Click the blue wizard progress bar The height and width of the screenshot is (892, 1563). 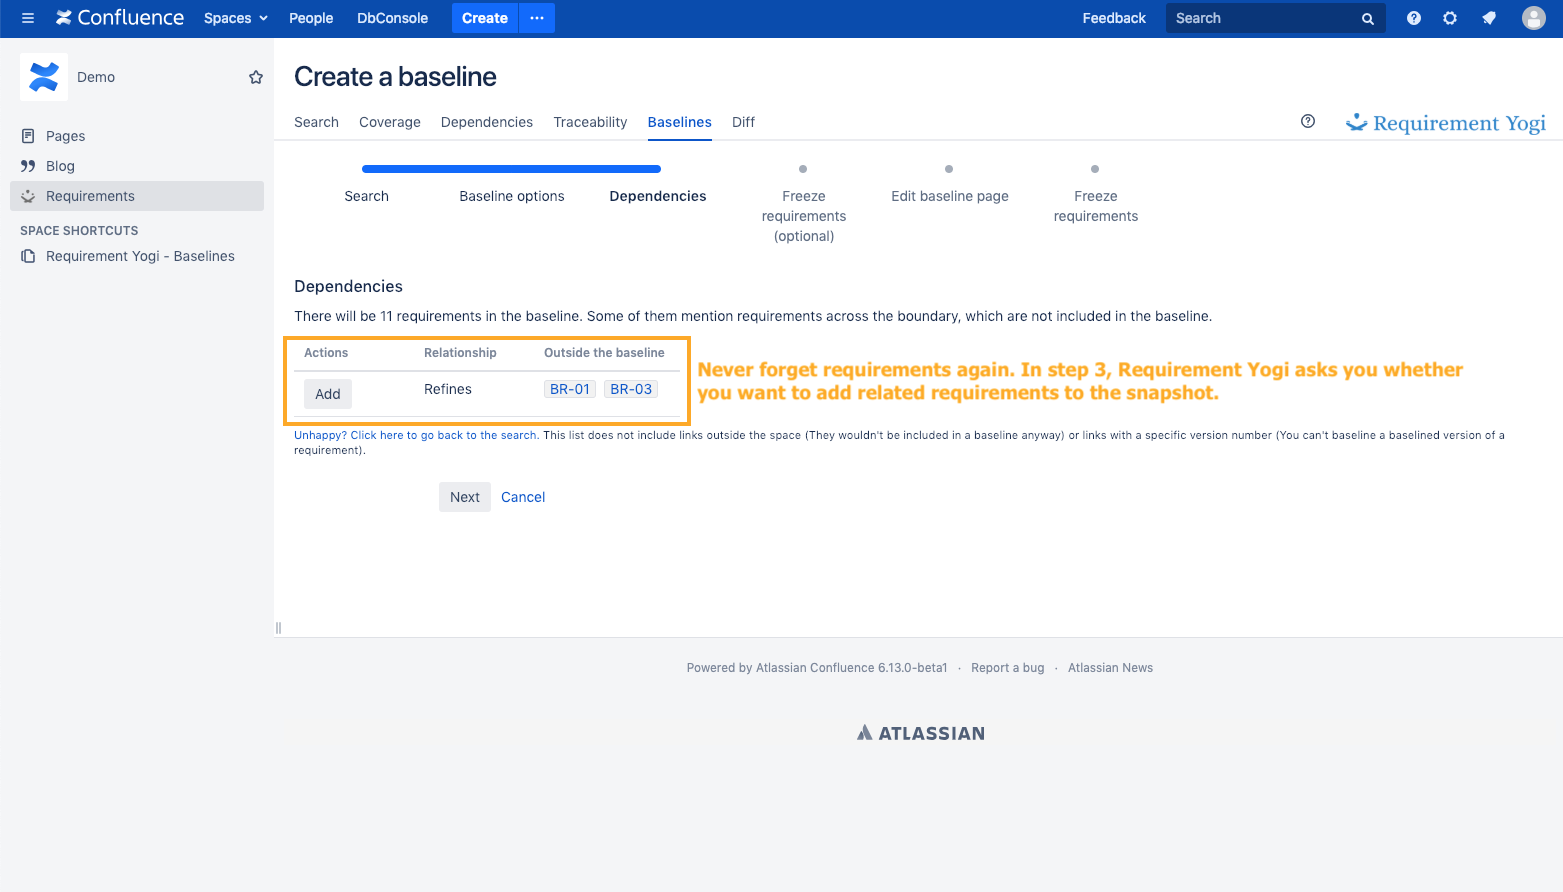coord(511,169)
